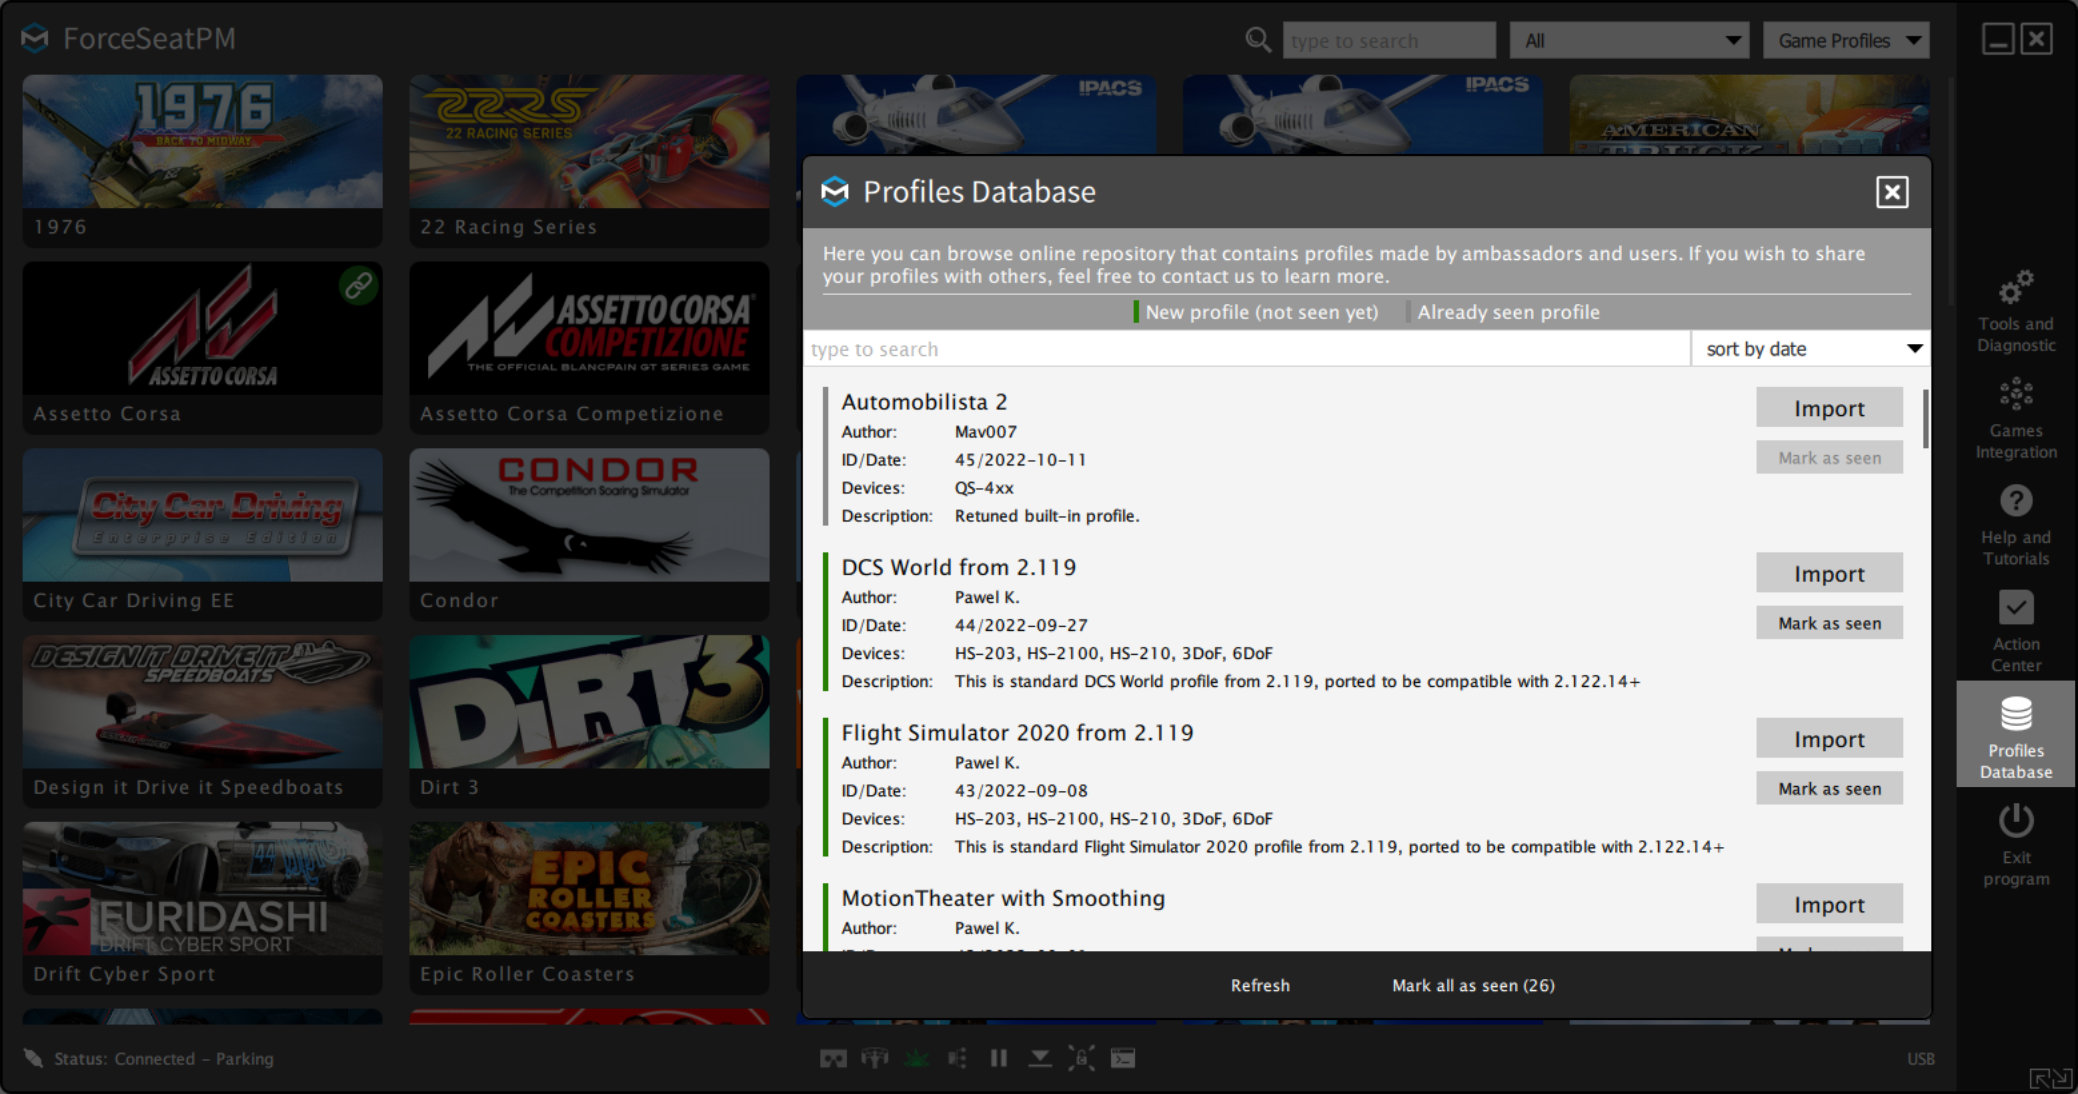
Task: Click 'Flight Simulator 2020 from 2.119' title
Action: (1017, 733)
